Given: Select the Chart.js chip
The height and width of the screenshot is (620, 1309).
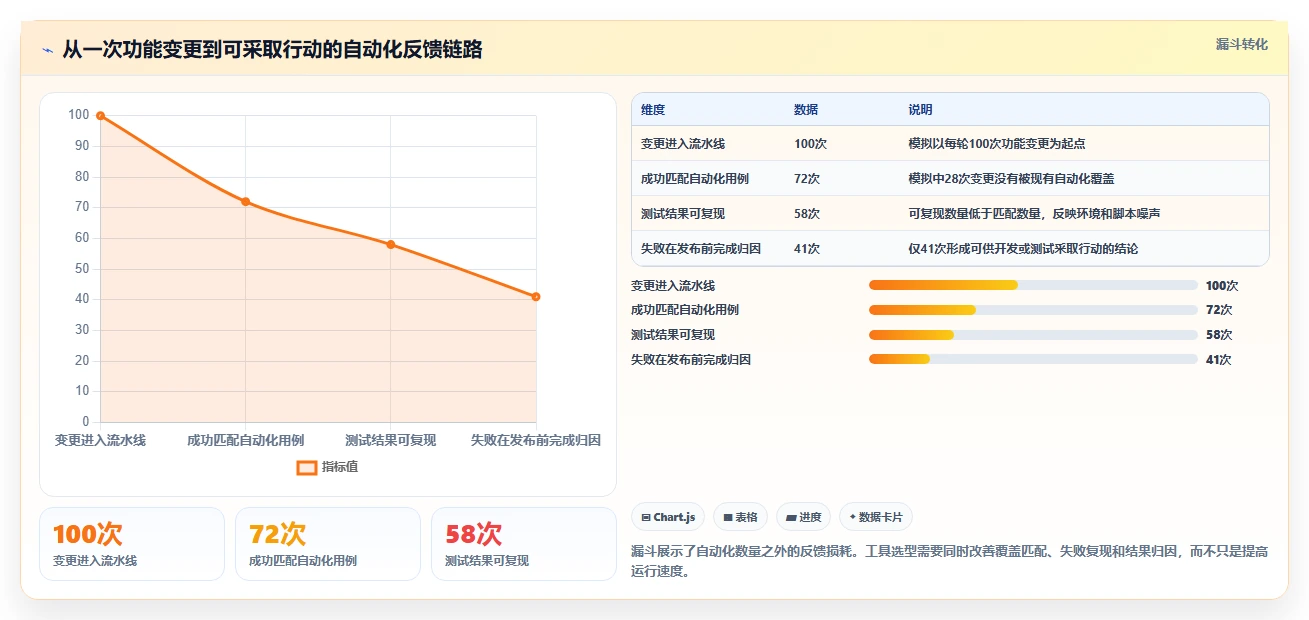Looking at the screenshot, I should pos(668,517).
